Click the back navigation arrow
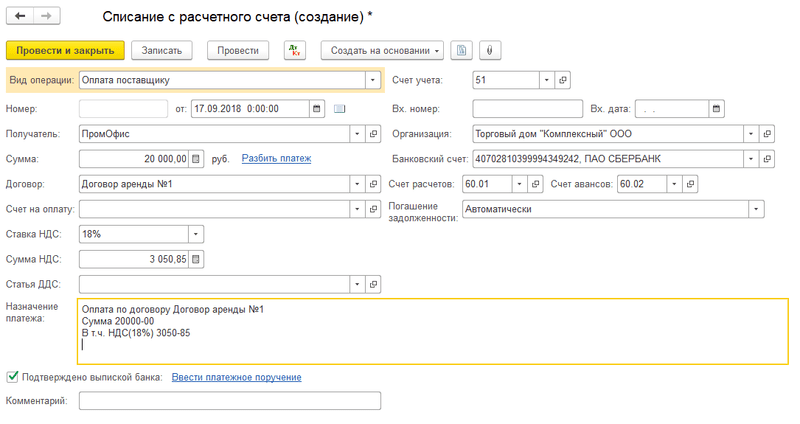 [x=20, y=18]
